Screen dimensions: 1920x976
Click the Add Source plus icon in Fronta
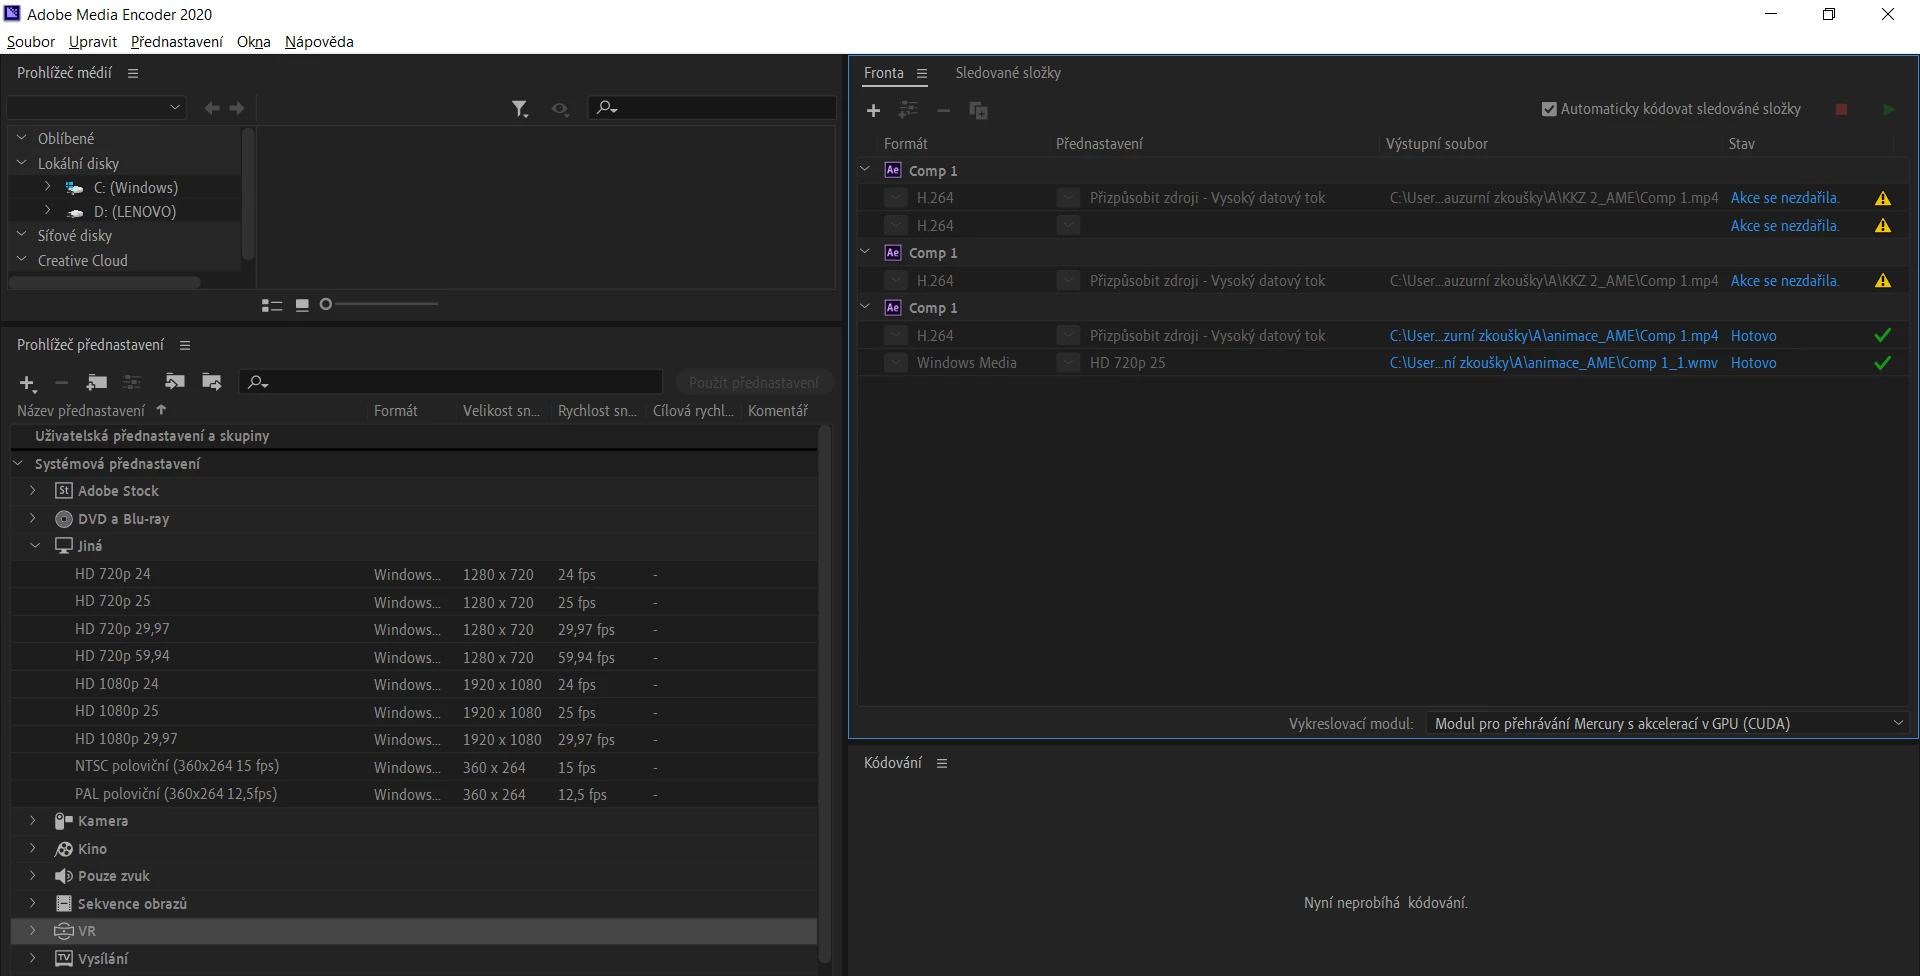pos(873,111)
